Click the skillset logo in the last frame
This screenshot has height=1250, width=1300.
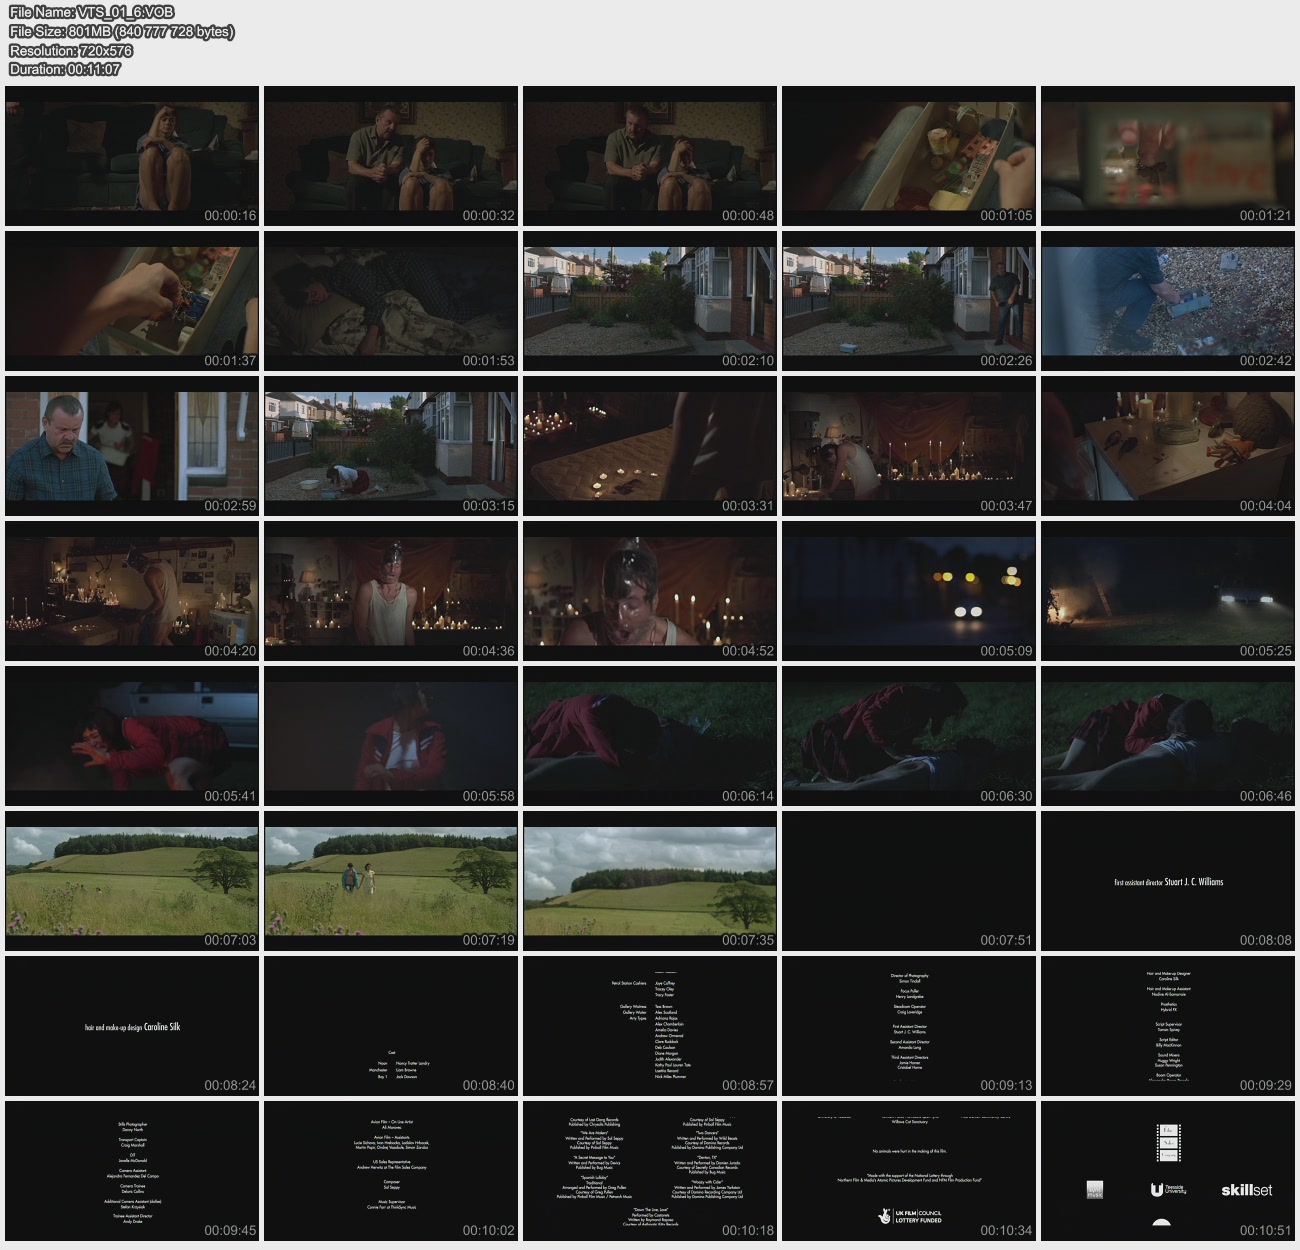1246,1190
